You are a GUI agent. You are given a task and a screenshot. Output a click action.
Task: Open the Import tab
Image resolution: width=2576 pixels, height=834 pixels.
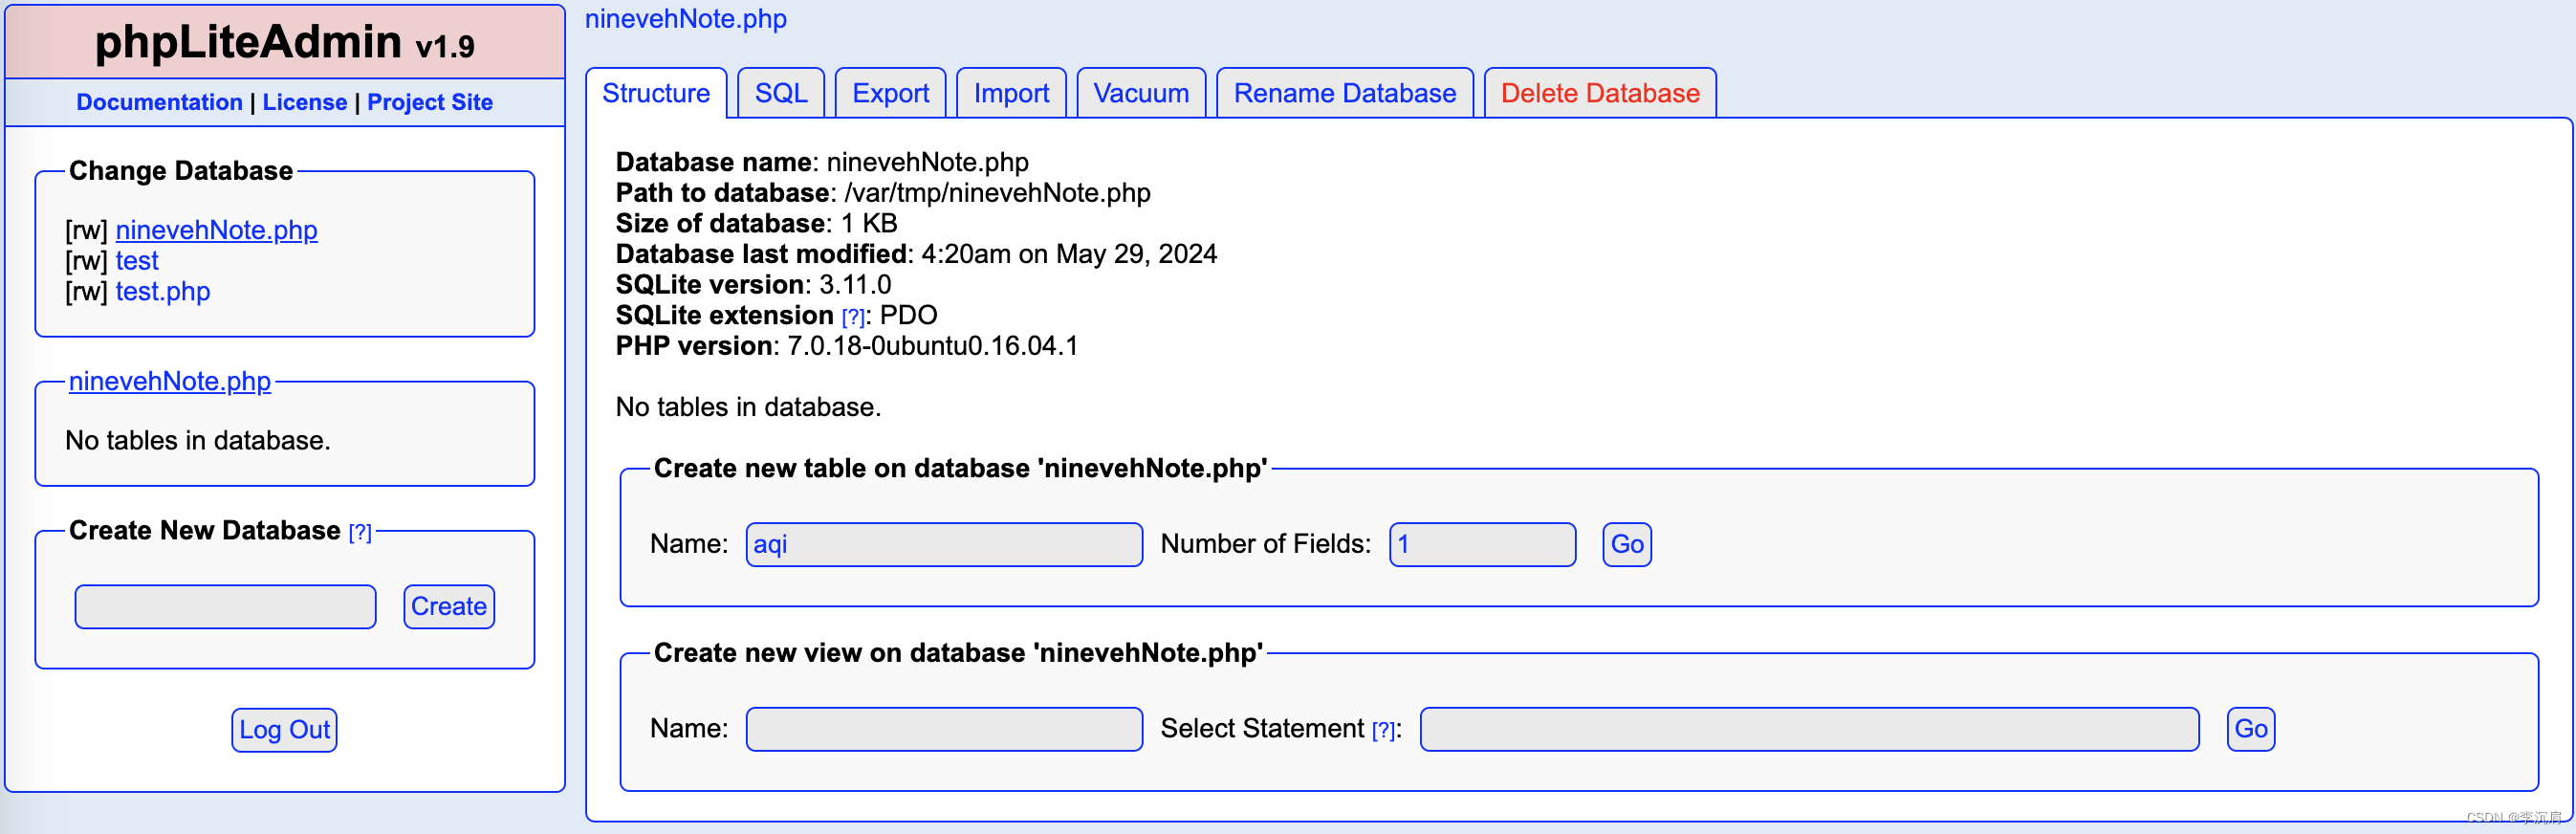(1011, 93)
